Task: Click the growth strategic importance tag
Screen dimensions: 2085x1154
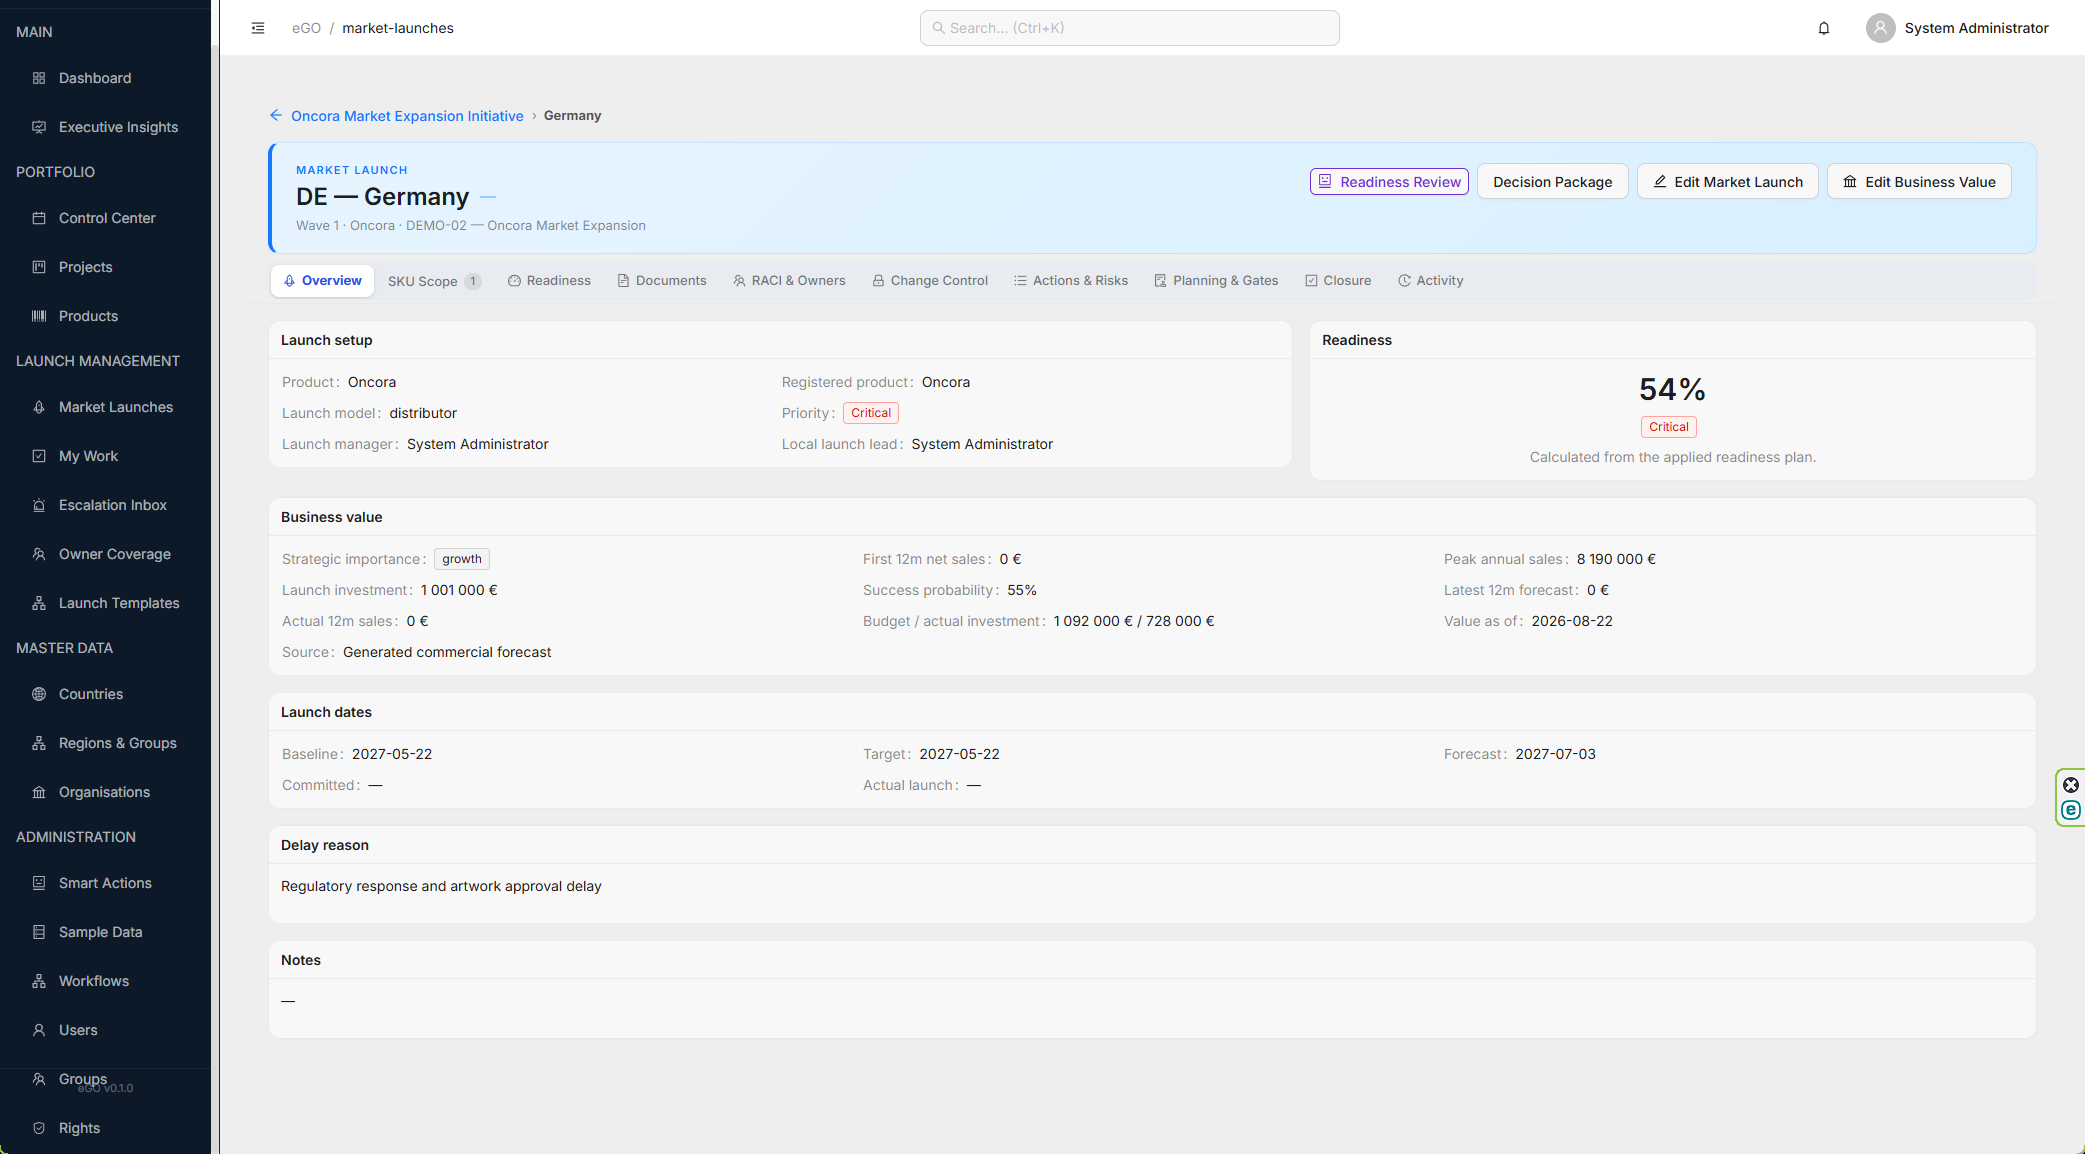Action: 462,559
